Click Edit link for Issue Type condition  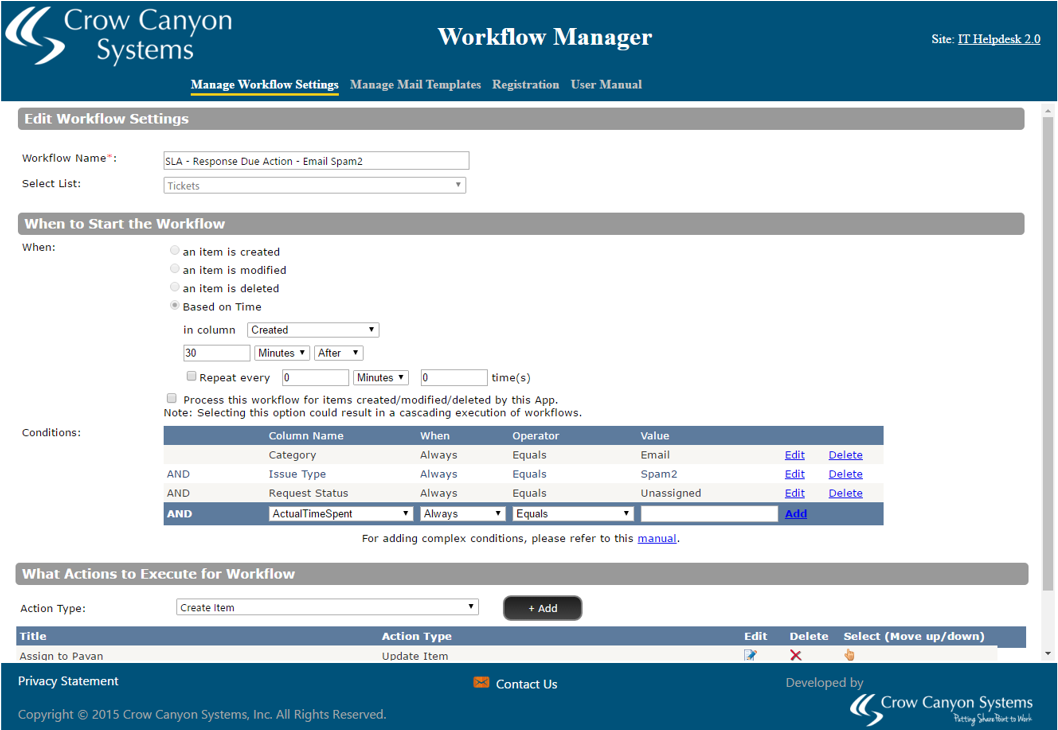[x=794, y=474]
